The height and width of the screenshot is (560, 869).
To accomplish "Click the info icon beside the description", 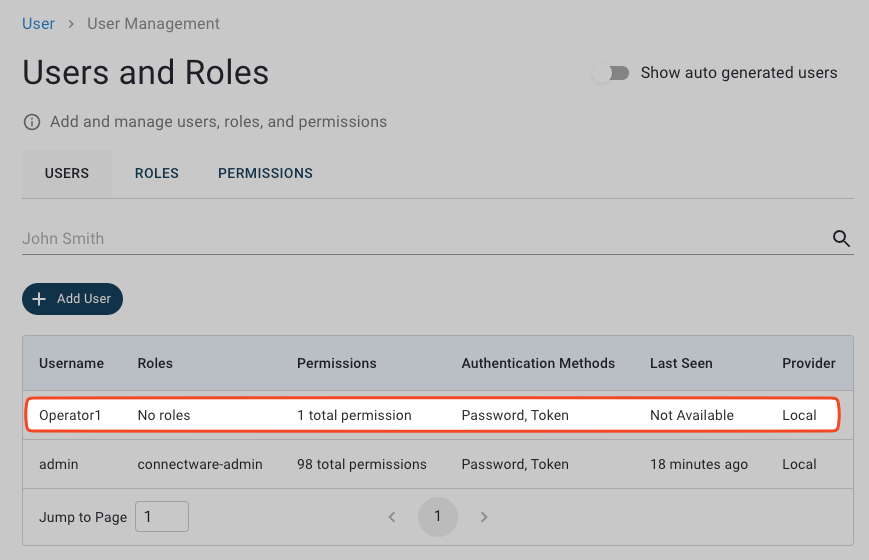I will pyautogui.click(x=32, y=122).
